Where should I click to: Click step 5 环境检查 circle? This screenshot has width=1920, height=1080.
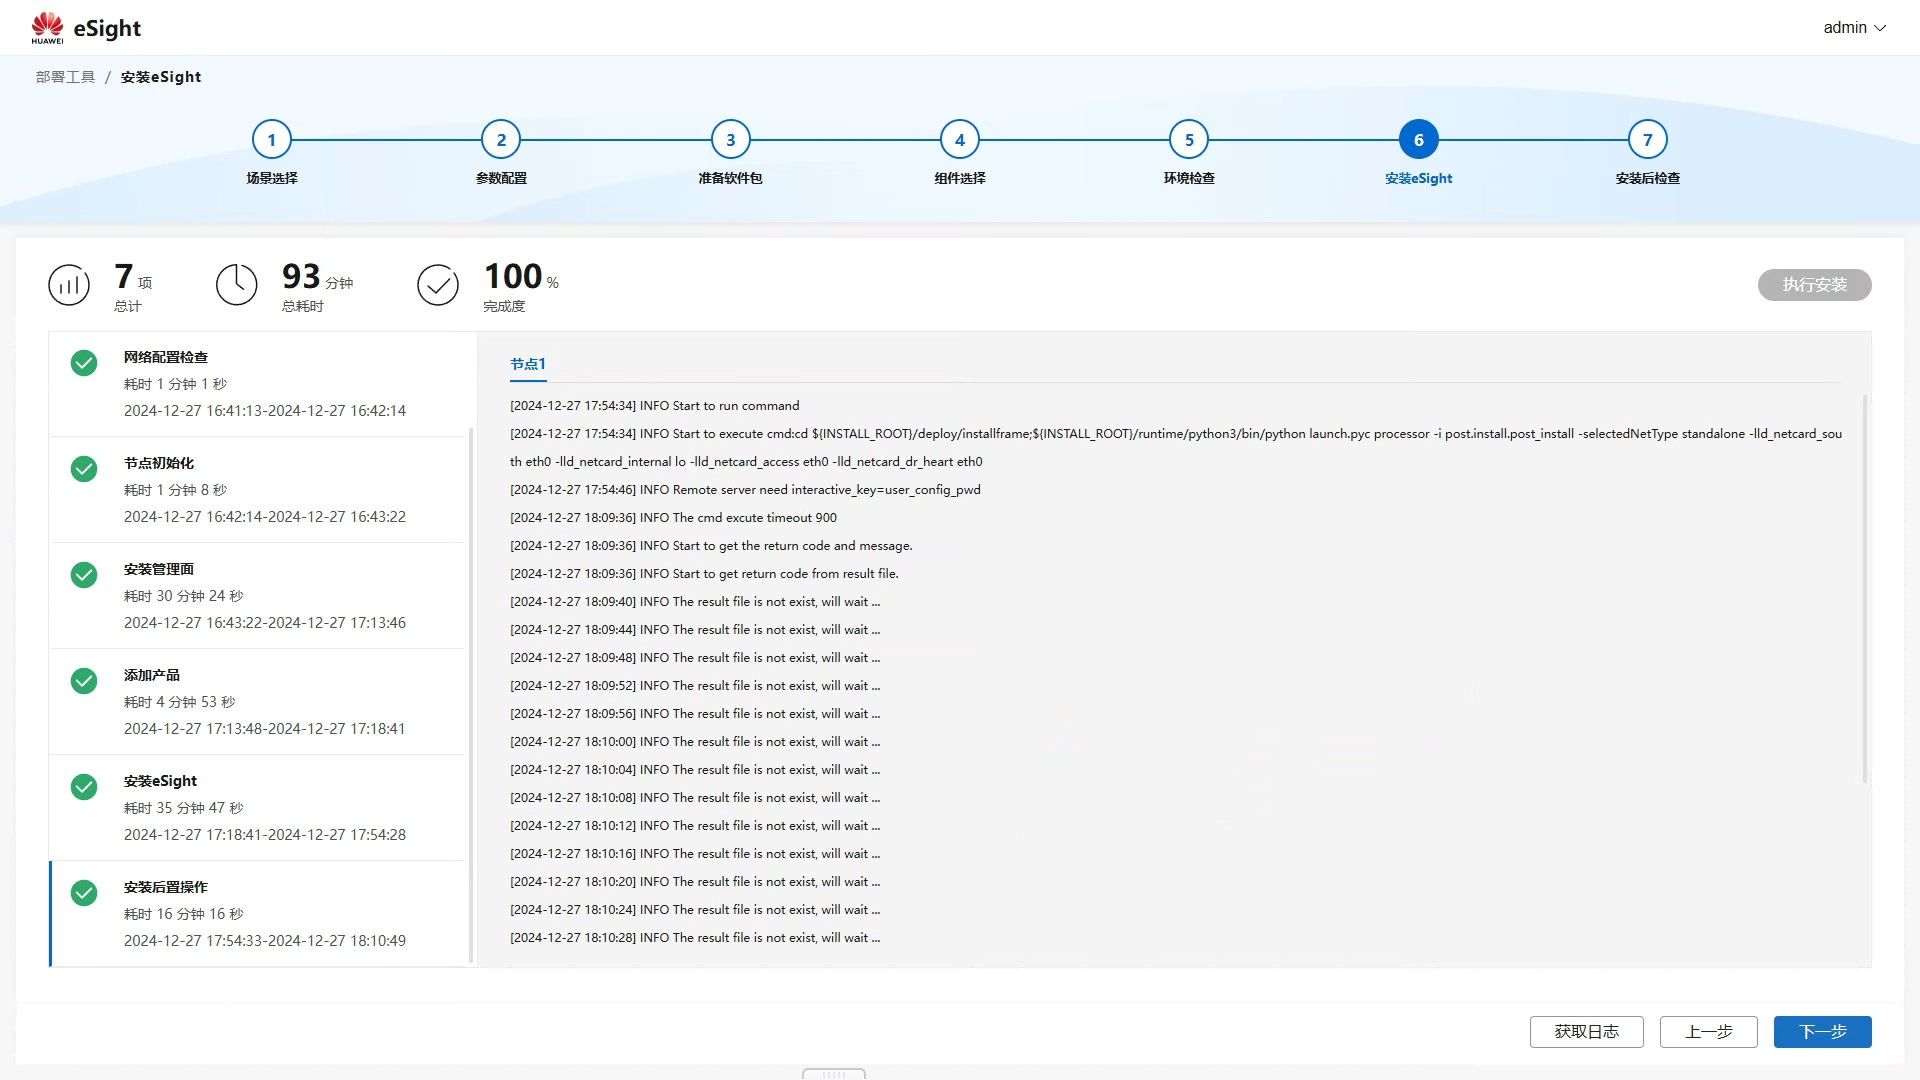[x=1188, y=140]
